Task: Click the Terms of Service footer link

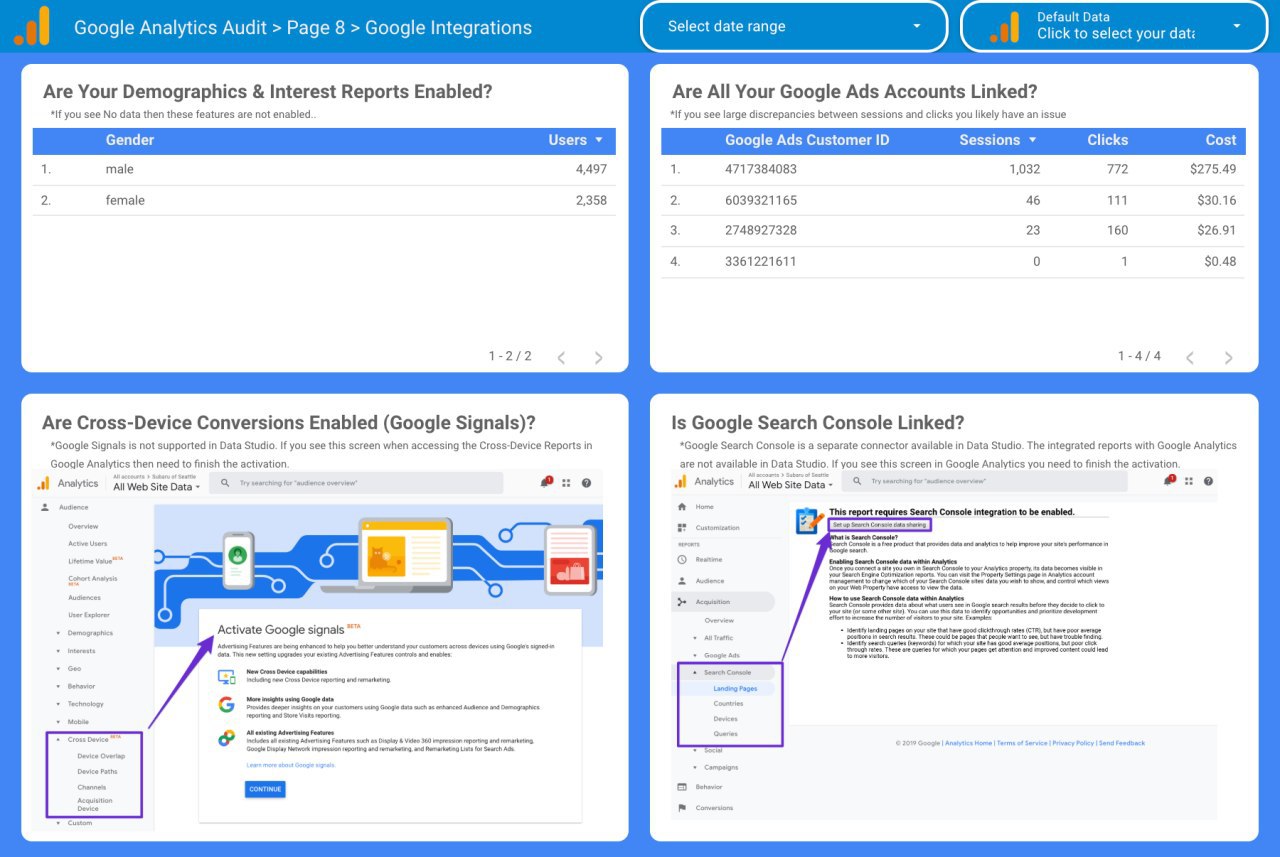Action: tap(1022, 743)
